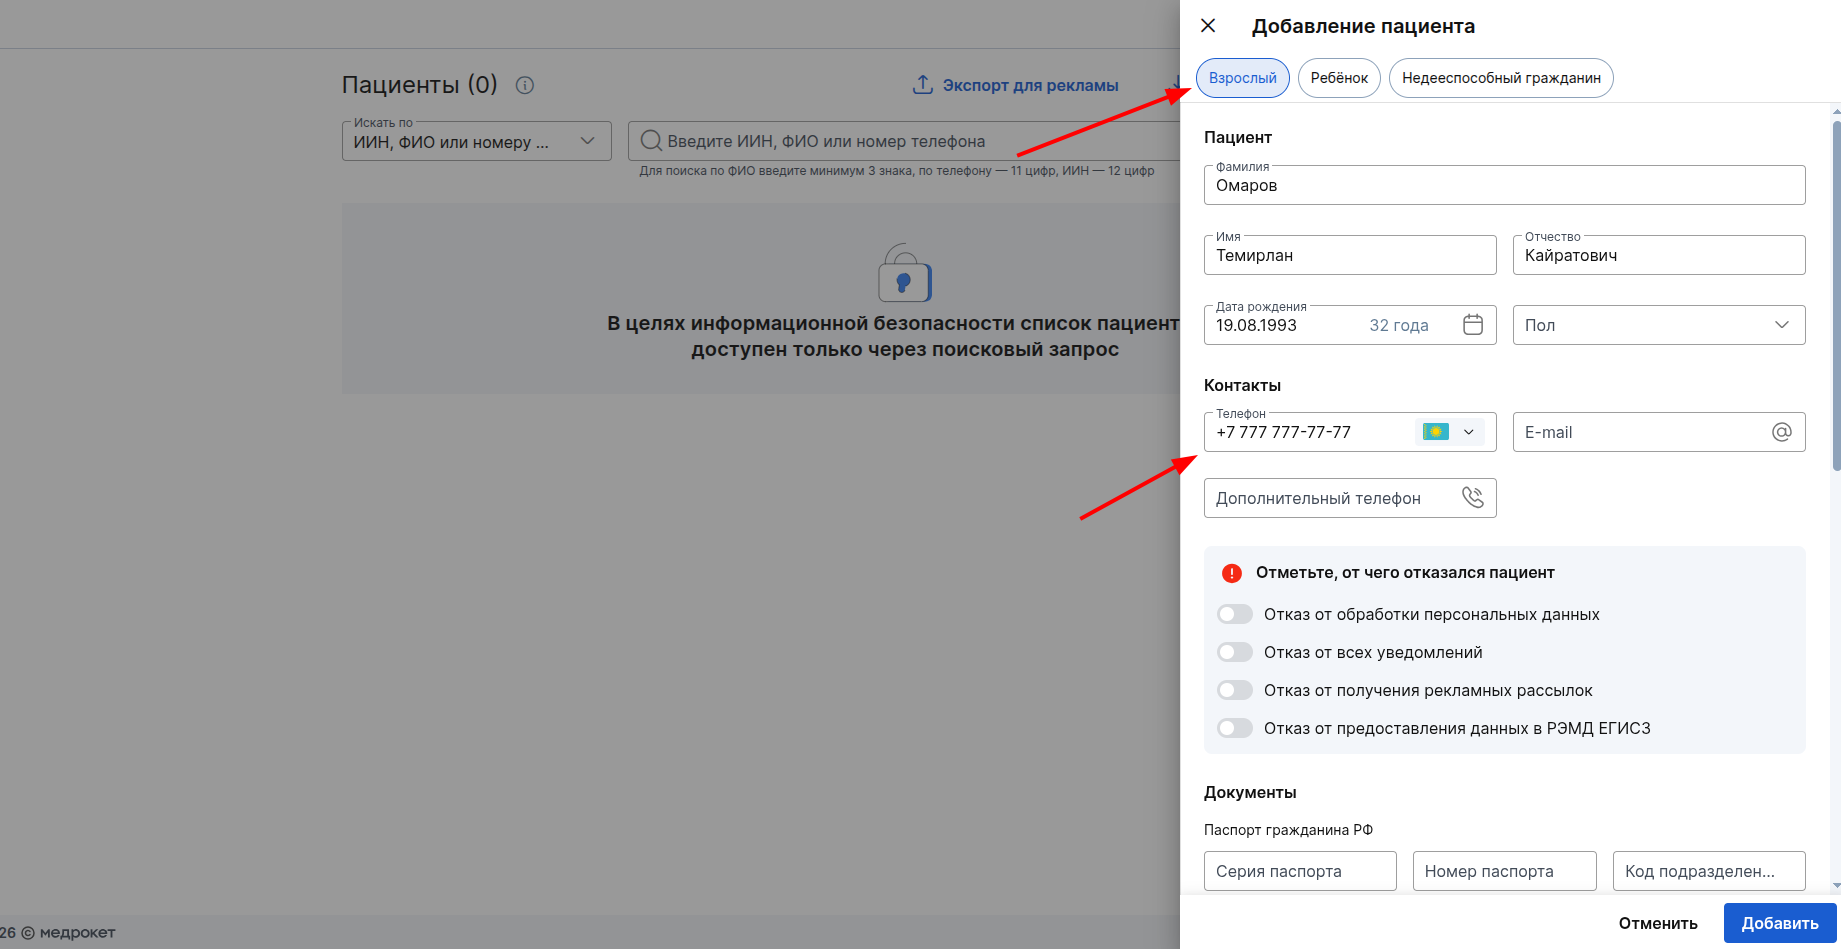Click the Серия паспорта input field
Image resolution: width=1841 pixels, height=949 pixels.
coord(1299,871)
